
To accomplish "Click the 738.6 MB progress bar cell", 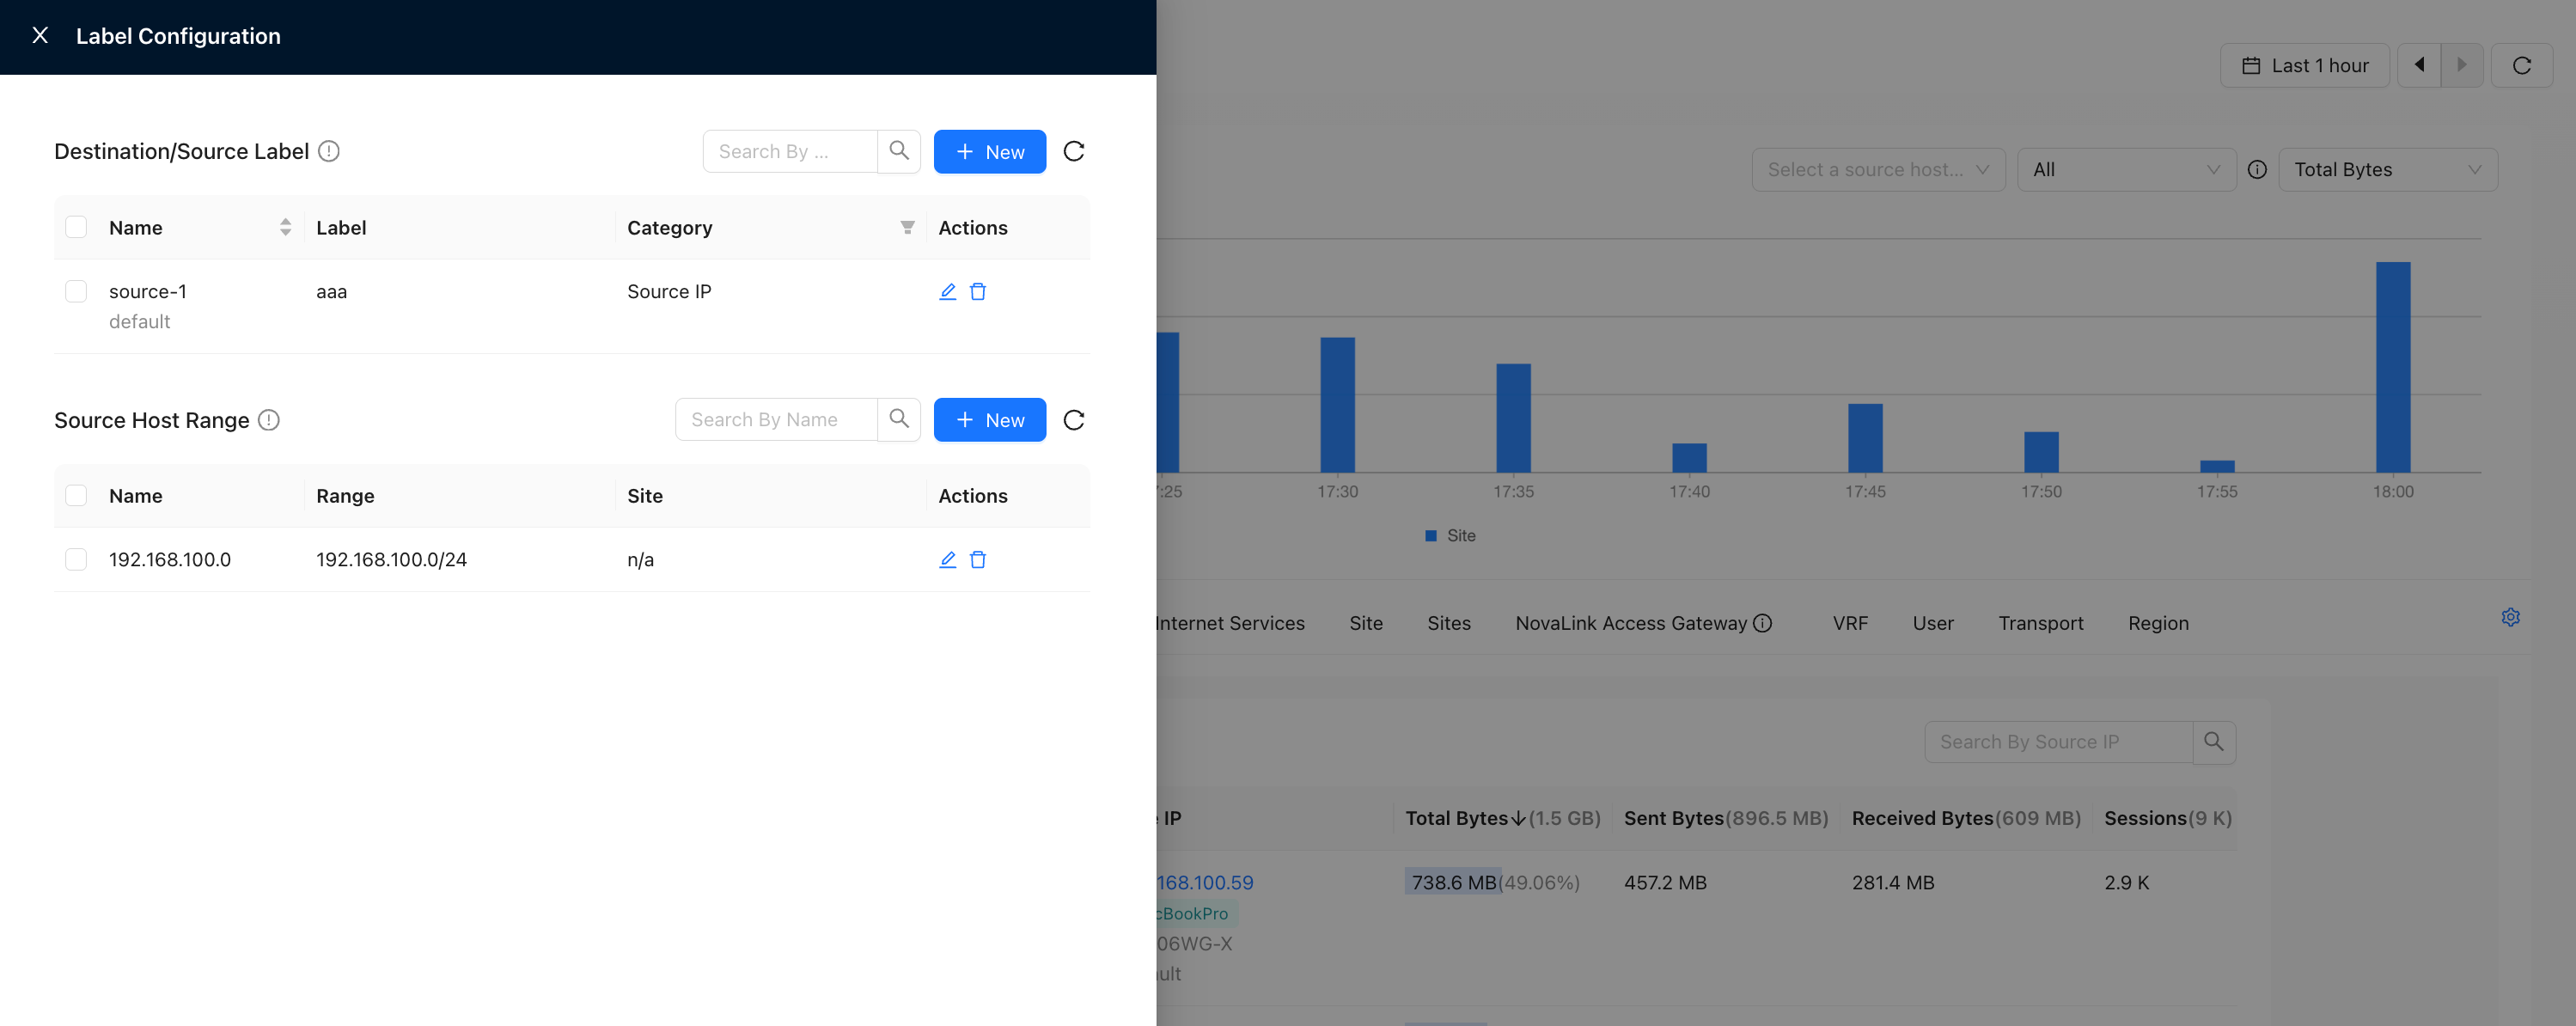I will [x=1453, y=882].
